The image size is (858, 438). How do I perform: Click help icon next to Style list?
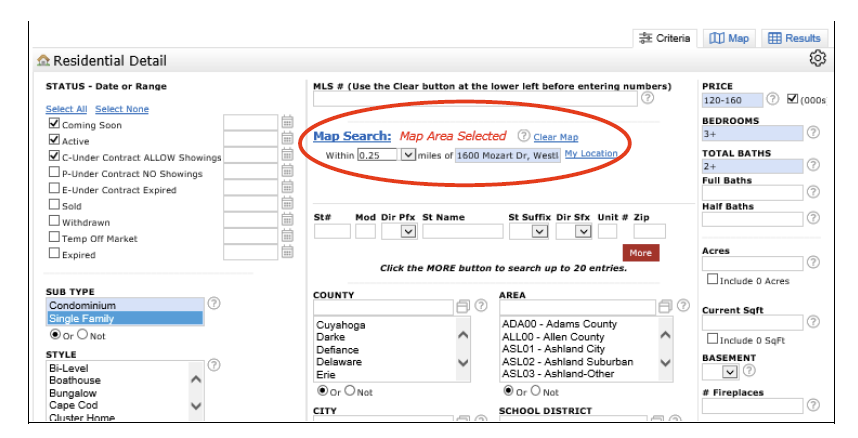(214, 365)
